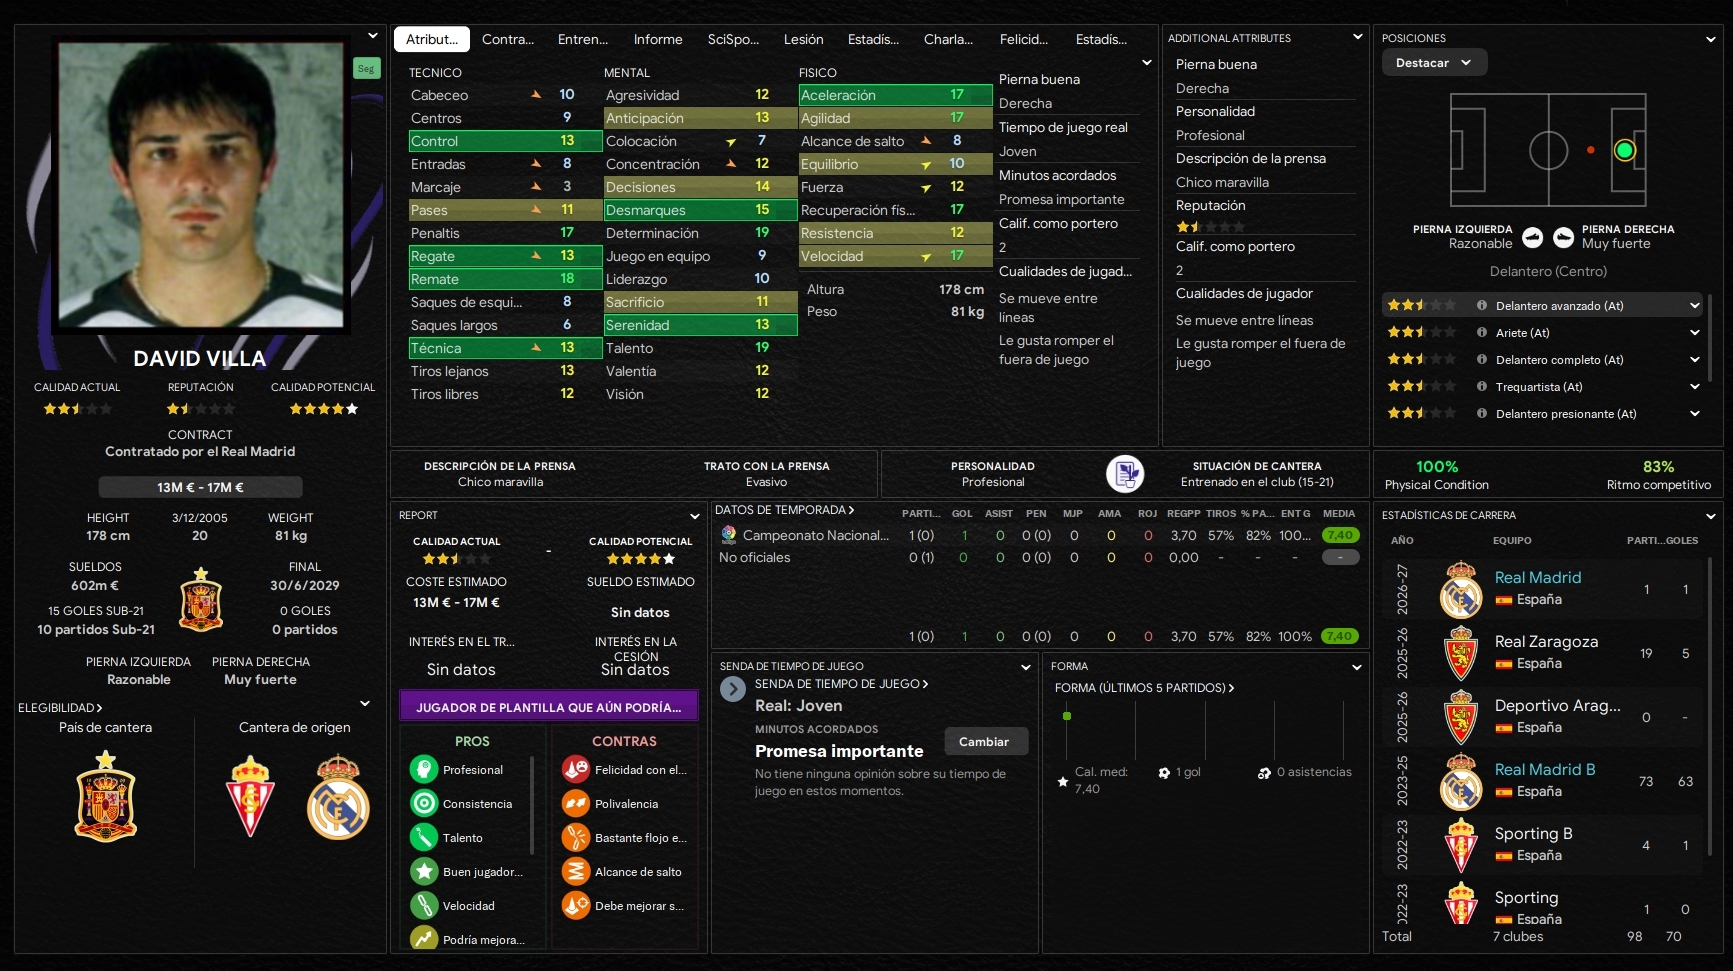The height and width of the screenshot is (971, 1733).
Task: Click the purple Jugador de plantilla banner
Action: point(549,707)
